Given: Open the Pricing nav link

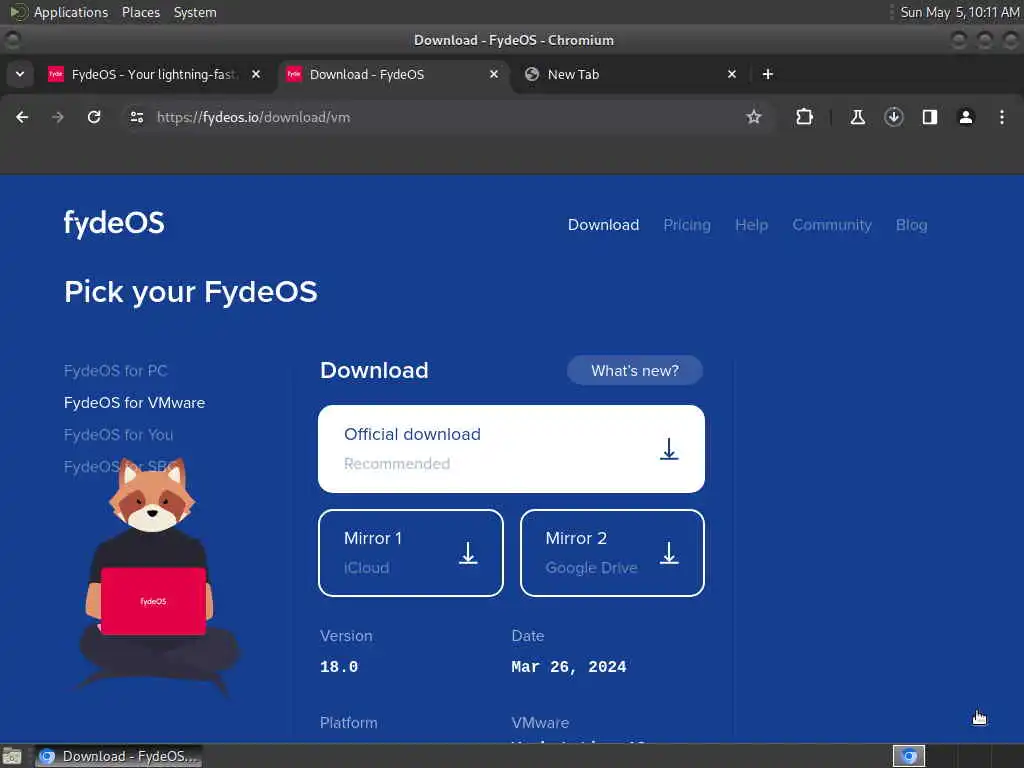Looking at the screenshot, I should tap(687, 225).
